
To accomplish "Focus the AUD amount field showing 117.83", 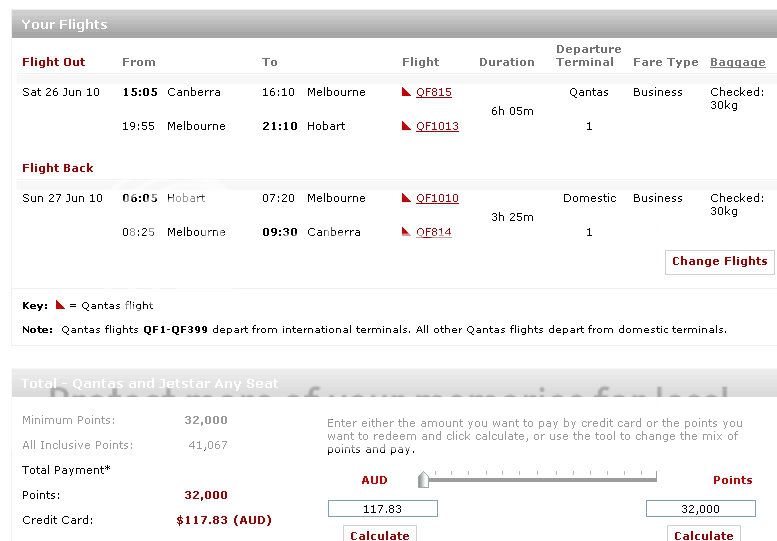I will [x=382, y=509].
